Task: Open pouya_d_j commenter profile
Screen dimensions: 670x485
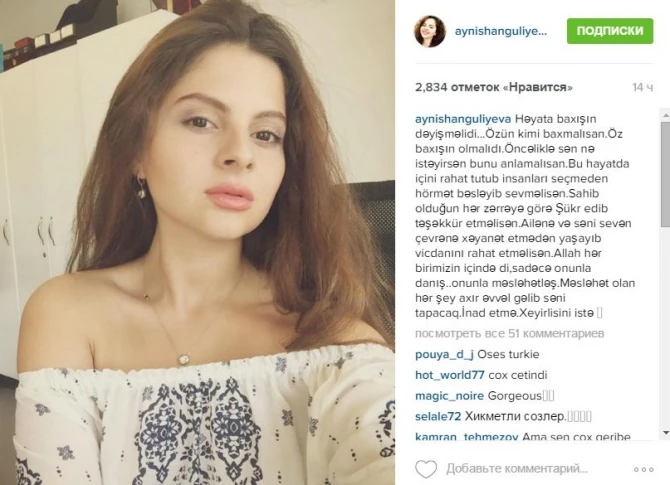Action: pos(444,355)
